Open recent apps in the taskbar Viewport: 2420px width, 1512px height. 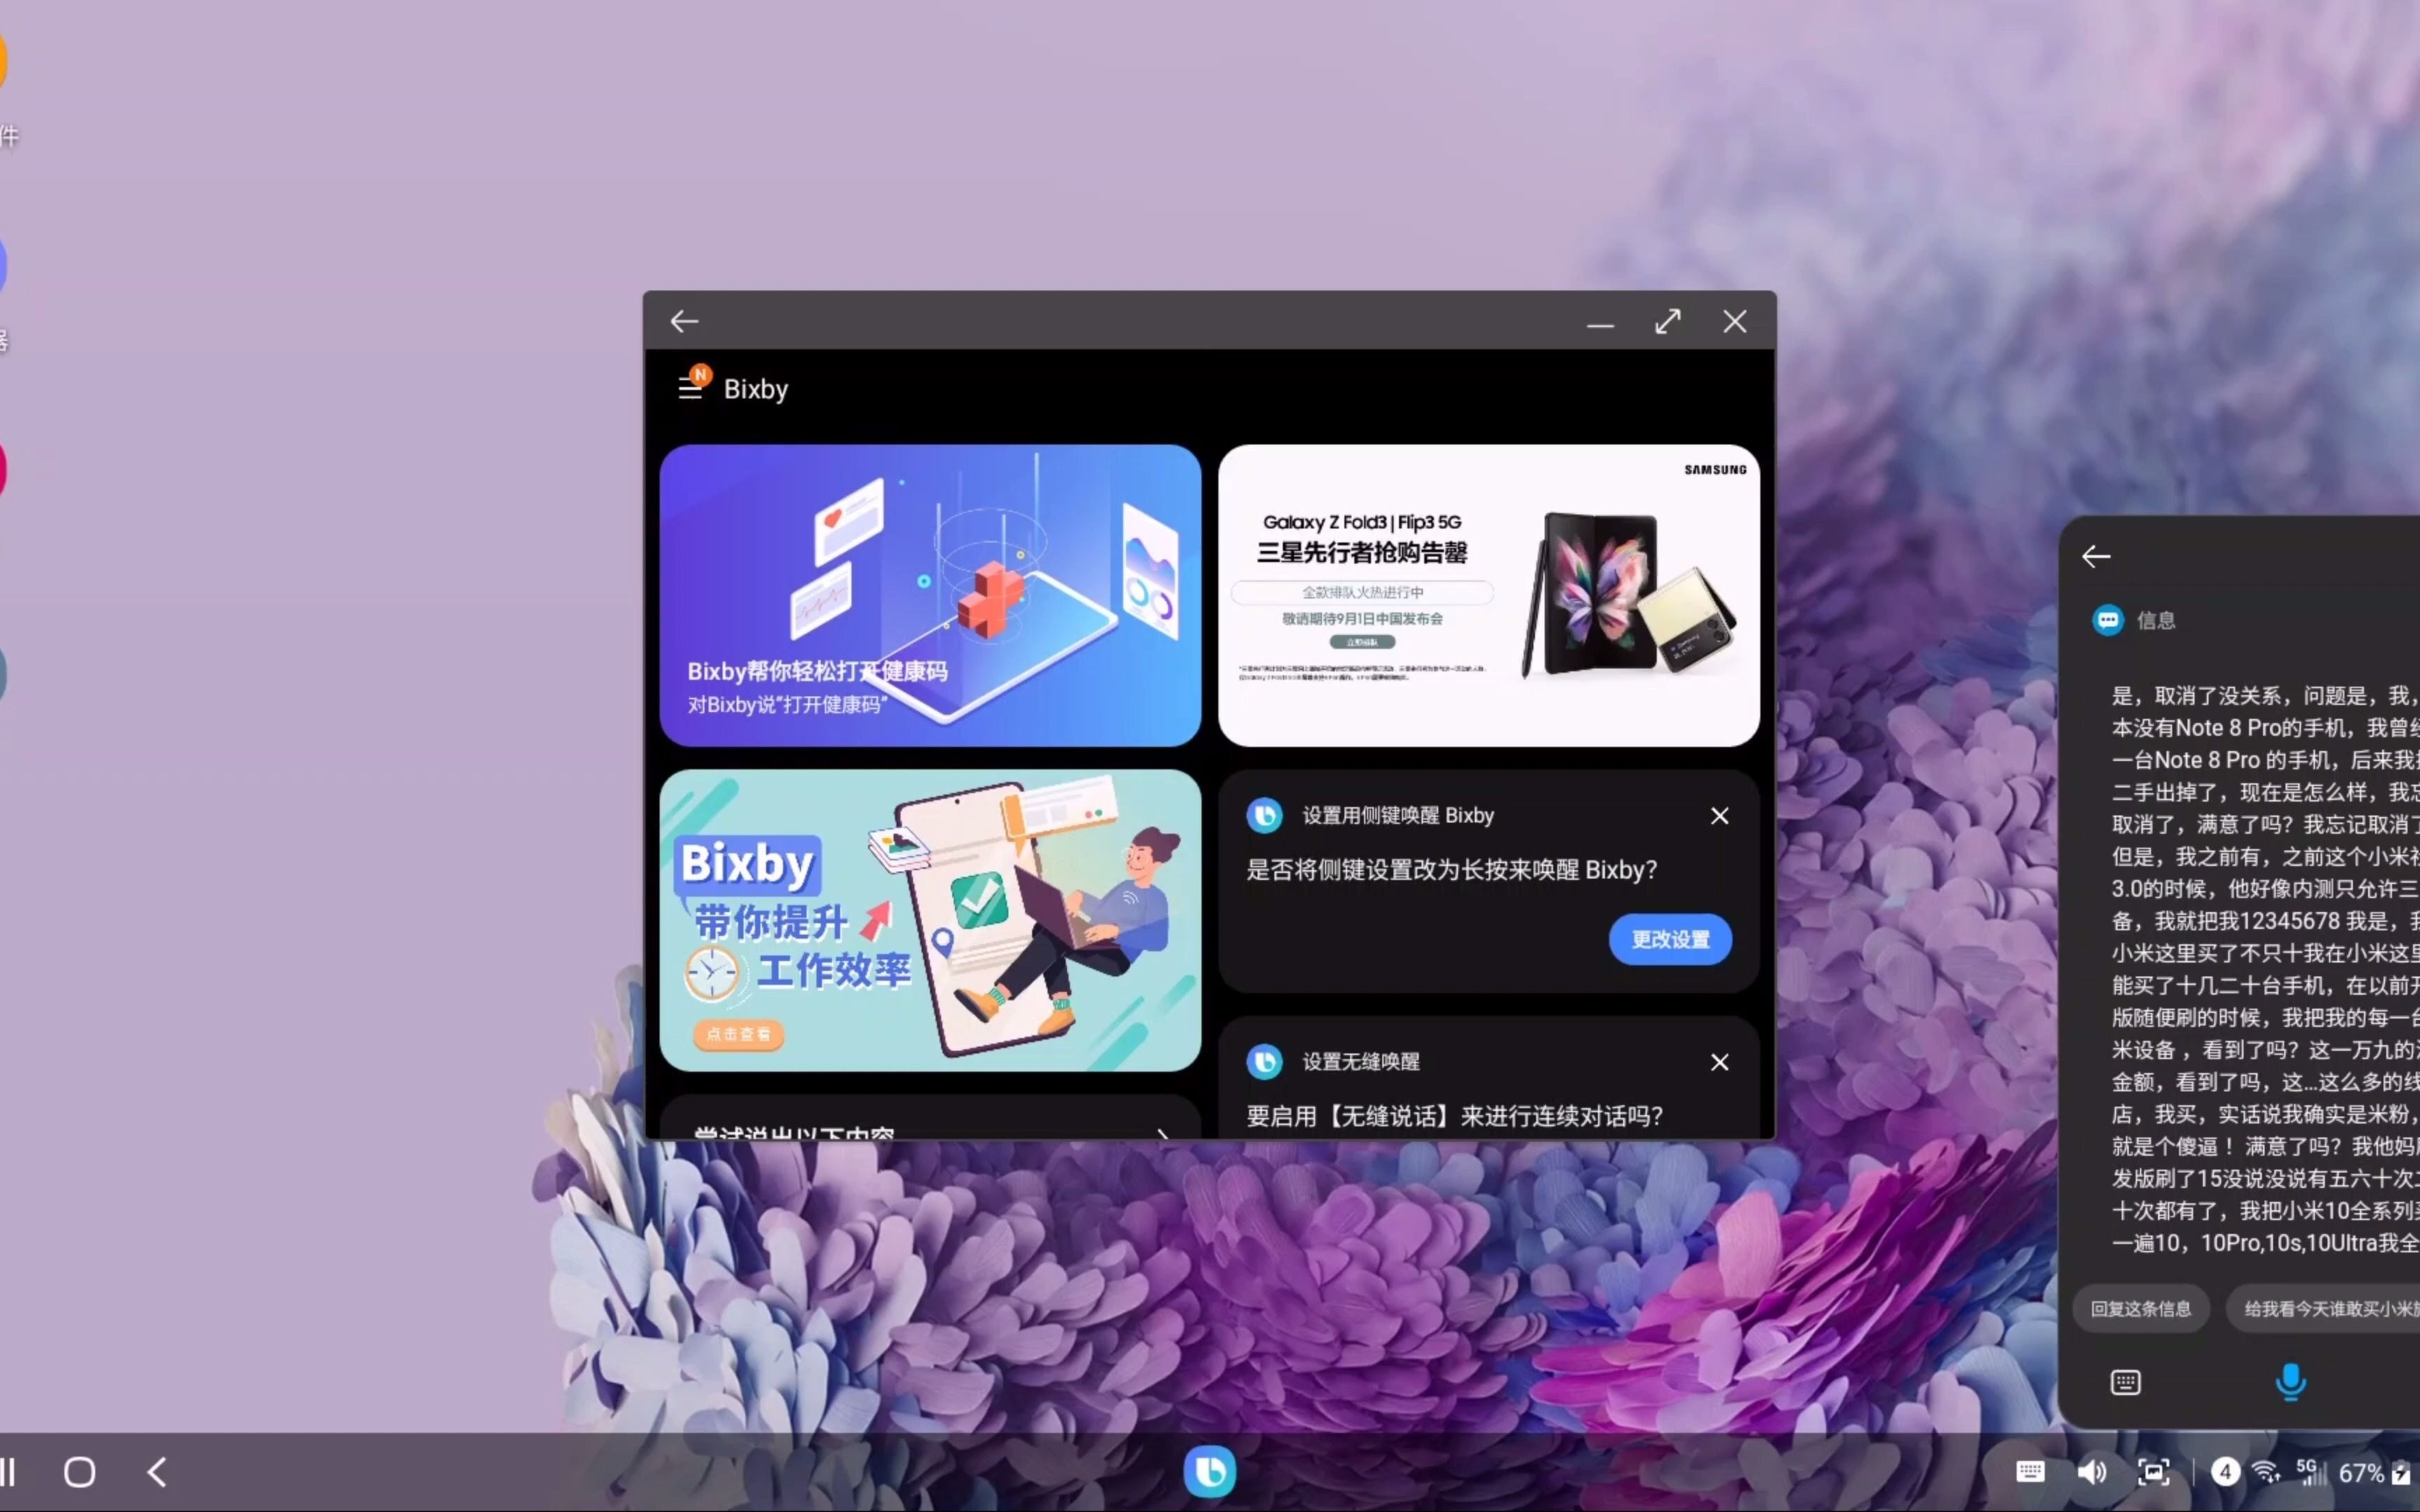tap(8, 1472)
